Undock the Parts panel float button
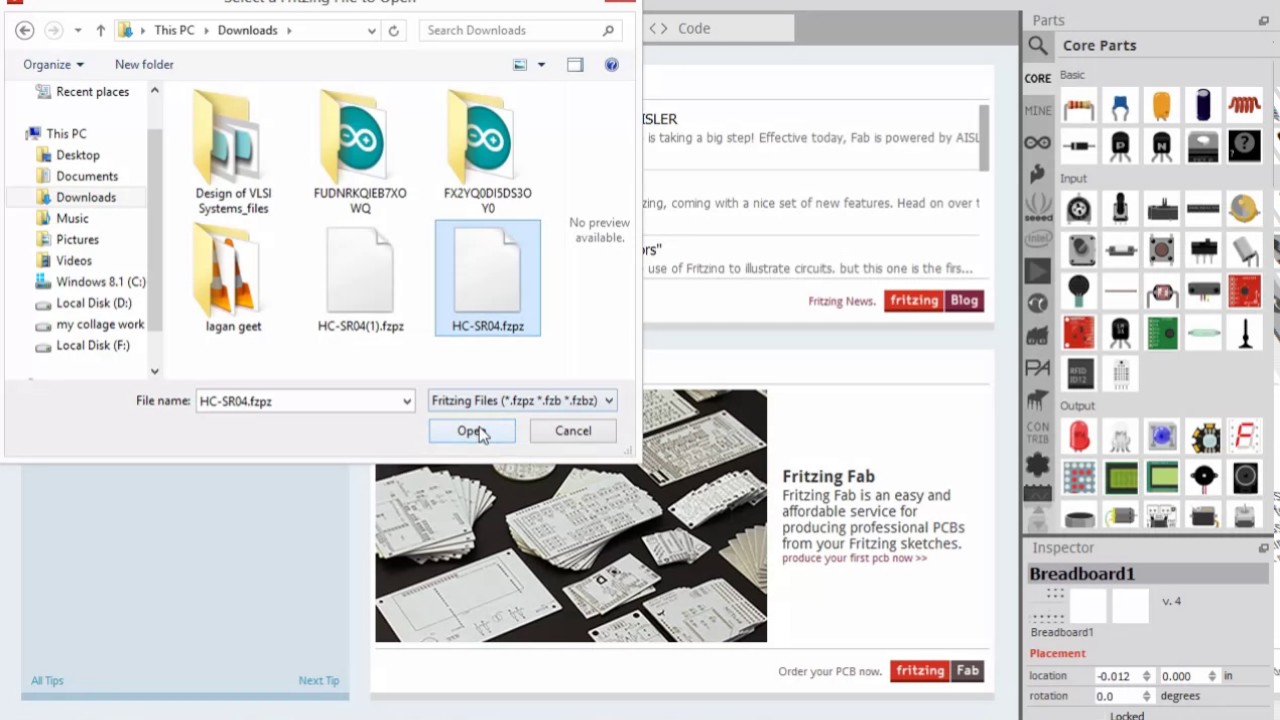 1264,20
